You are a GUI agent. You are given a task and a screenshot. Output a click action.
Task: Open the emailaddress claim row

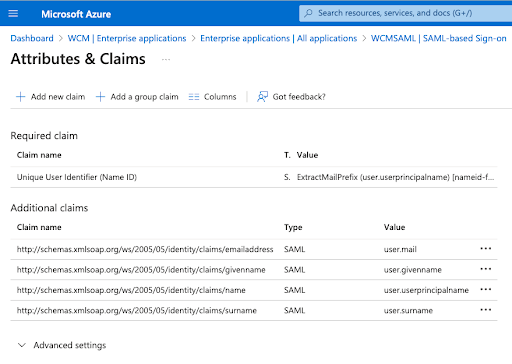coord(254,249)
